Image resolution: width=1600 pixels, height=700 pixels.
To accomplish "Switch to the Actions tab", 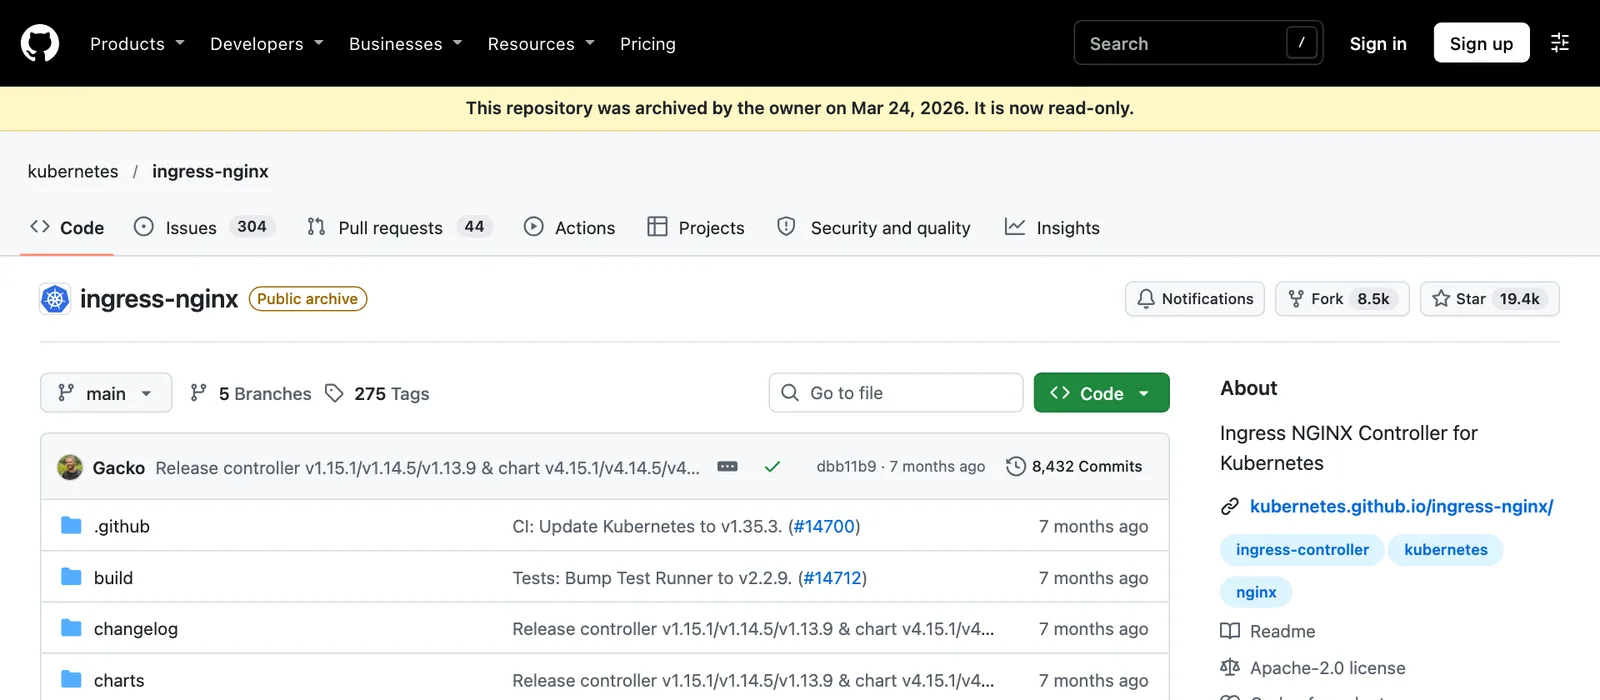I will pos(570,228).
